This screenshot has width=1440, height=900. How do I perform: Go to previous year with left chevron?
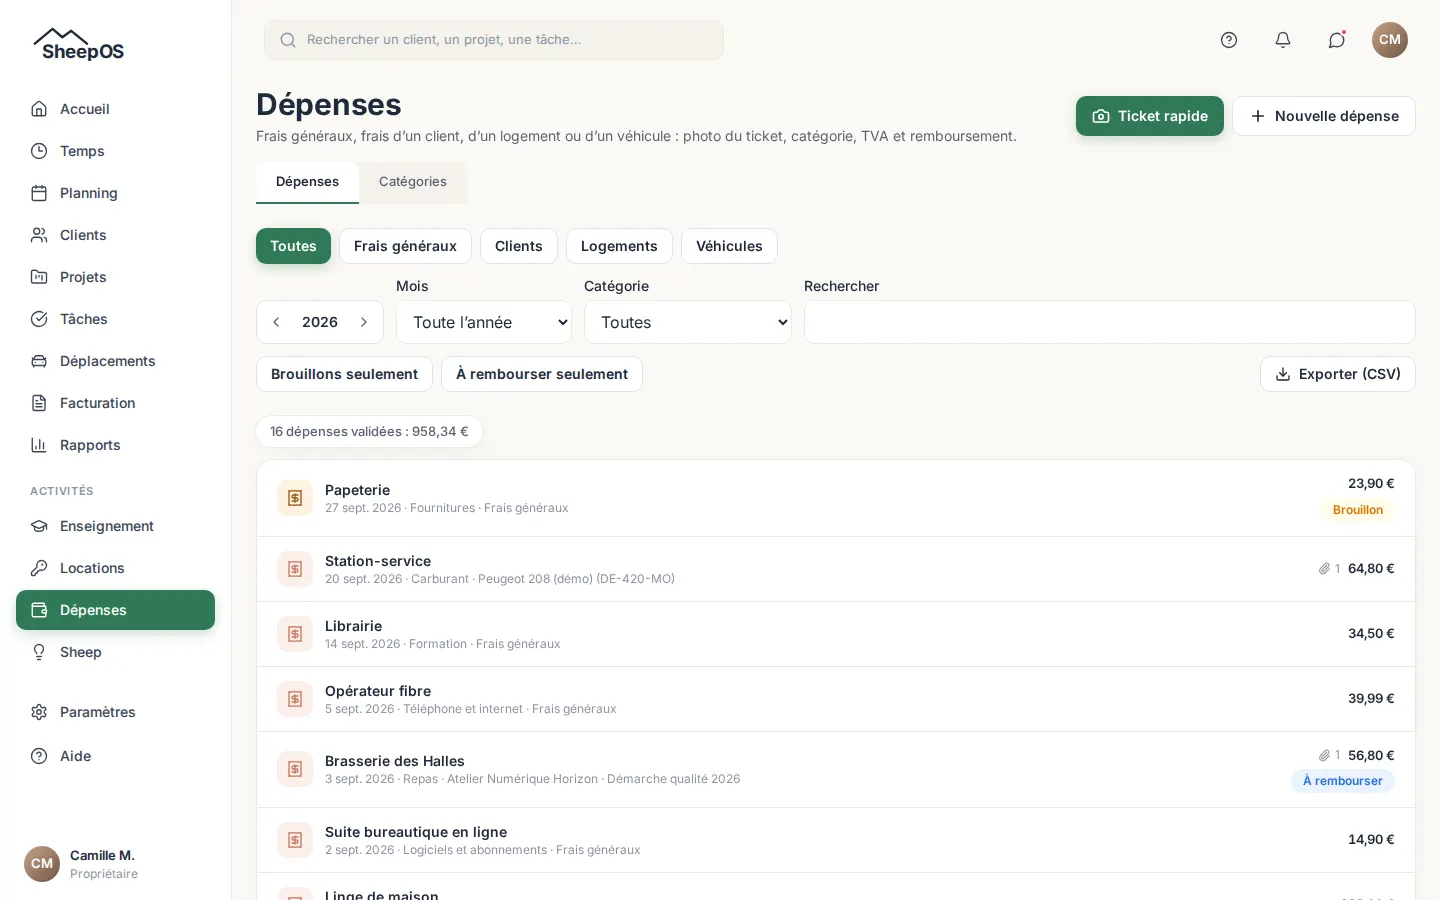(276, 322)
